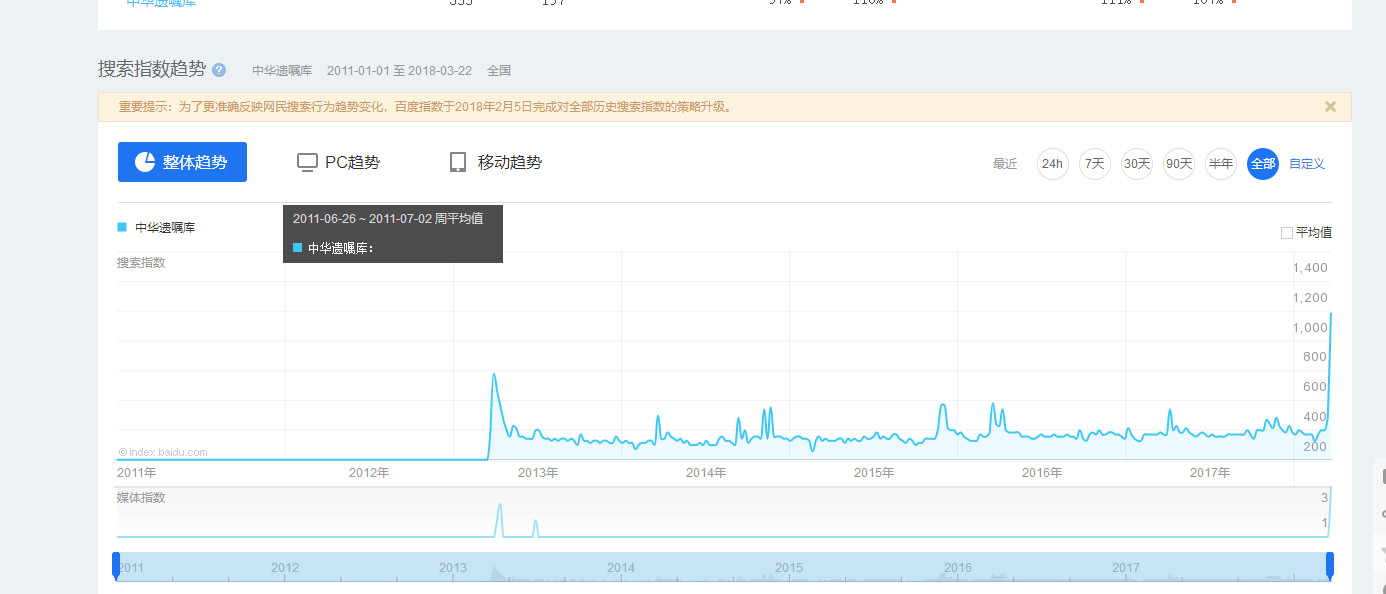Click the 2014 mark on the timeline range bar
The height and width of the screenshot is (594, 1386).
pos(621,568)
